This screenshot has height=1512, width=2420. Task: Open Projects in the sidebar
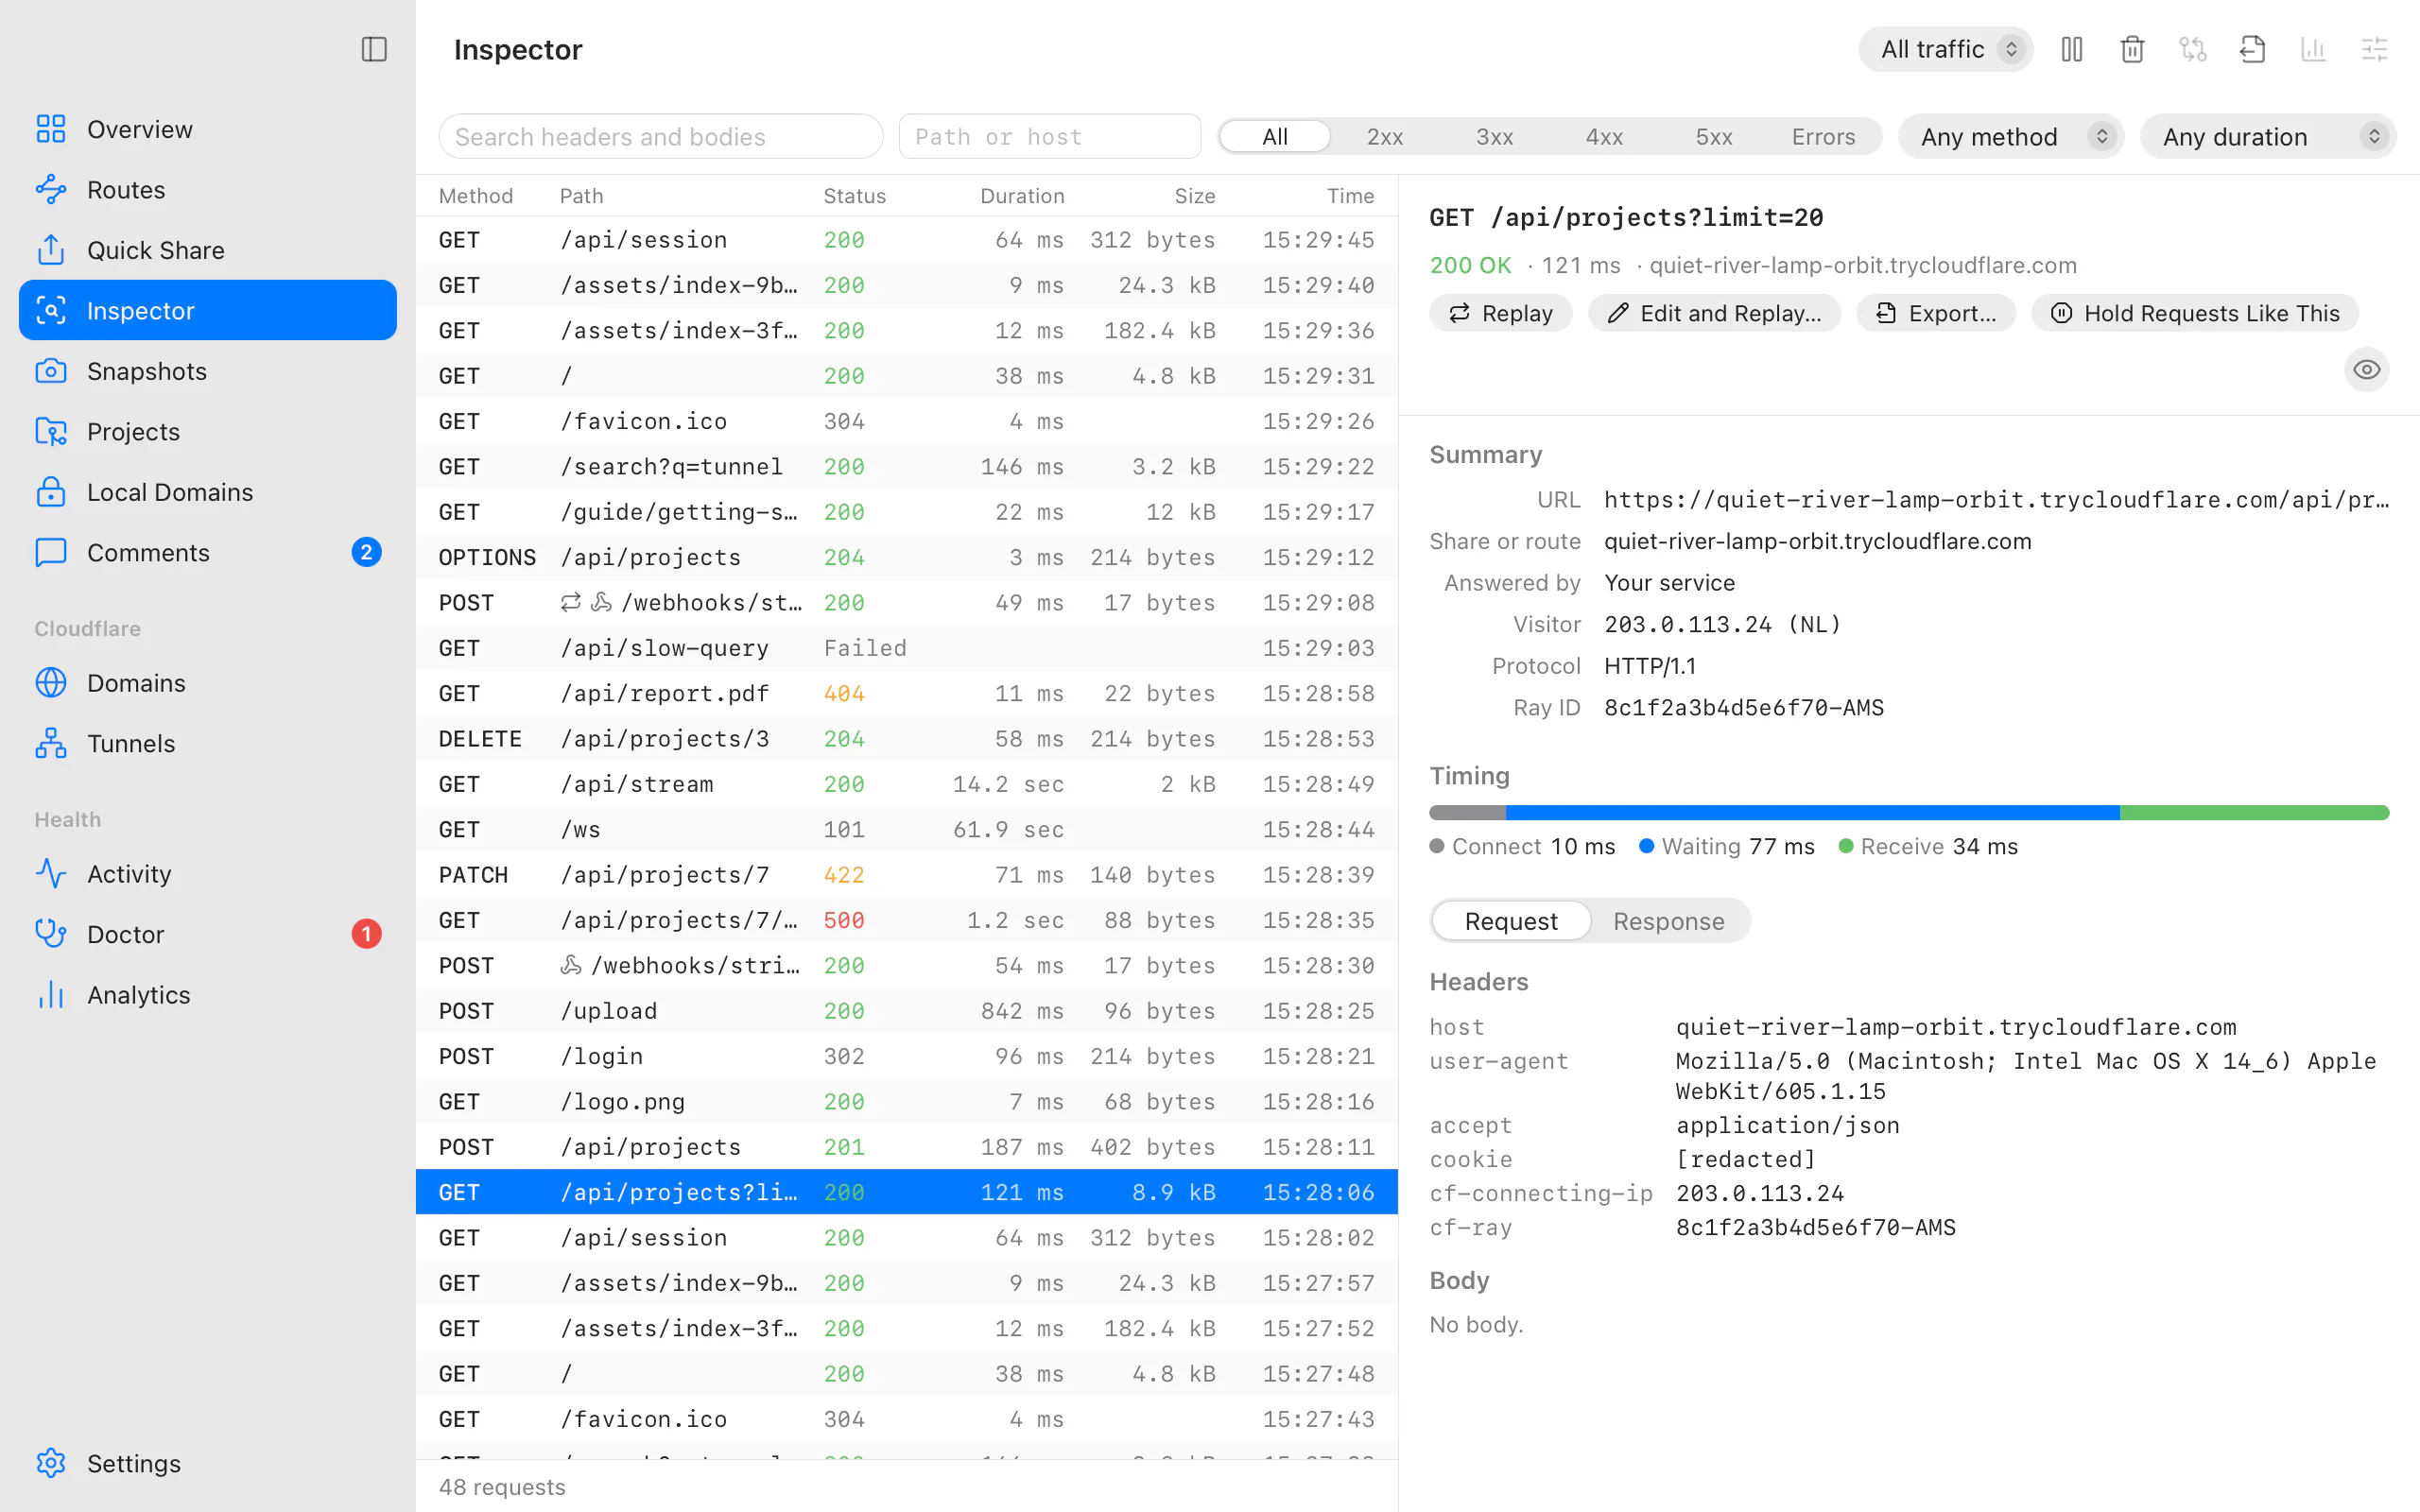pos(208,431)
